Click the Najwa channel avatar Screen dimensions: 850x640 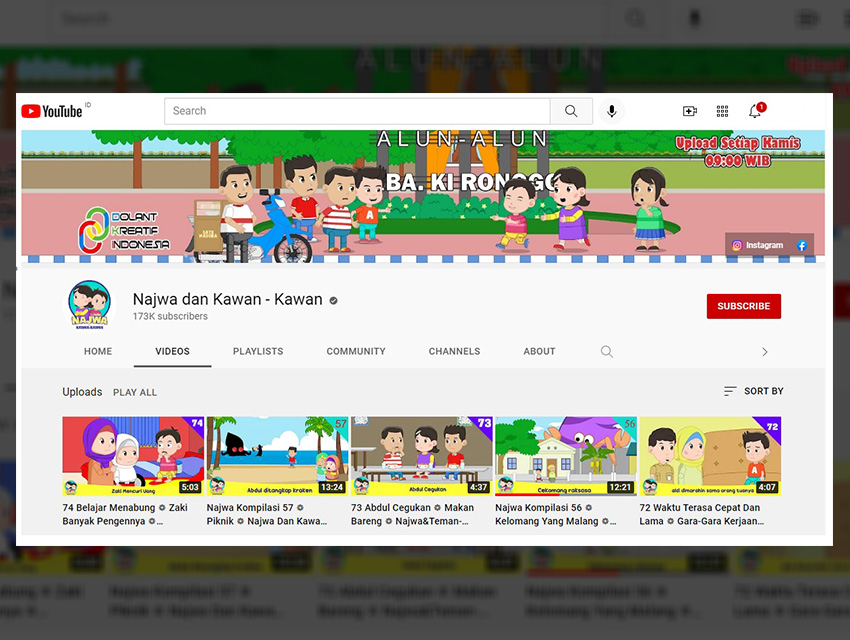click(x=90, y=306)
